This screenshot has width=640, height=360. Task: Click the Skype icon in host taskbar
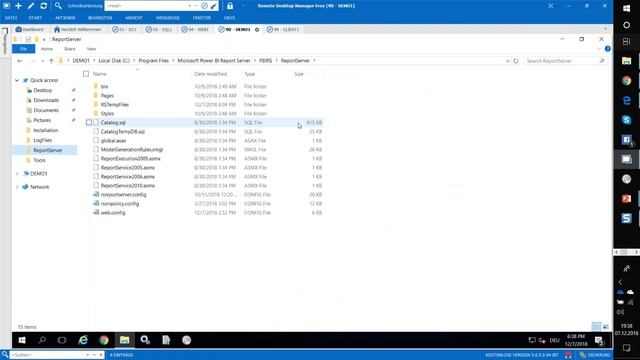click(627, 120)
